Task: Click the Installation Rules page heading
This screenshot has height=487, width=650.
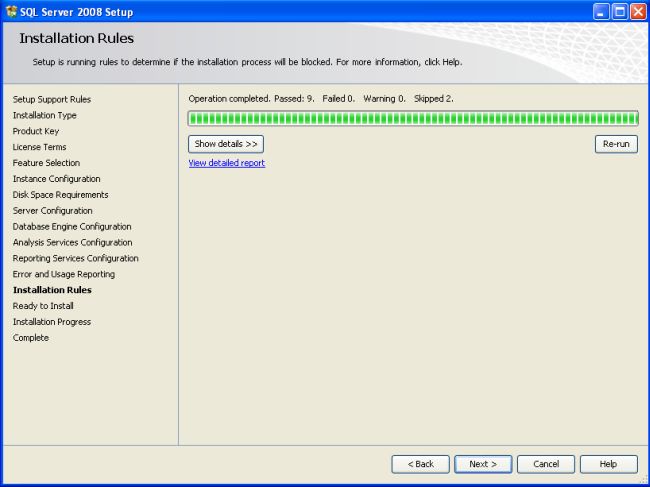Action: point(77,38)
